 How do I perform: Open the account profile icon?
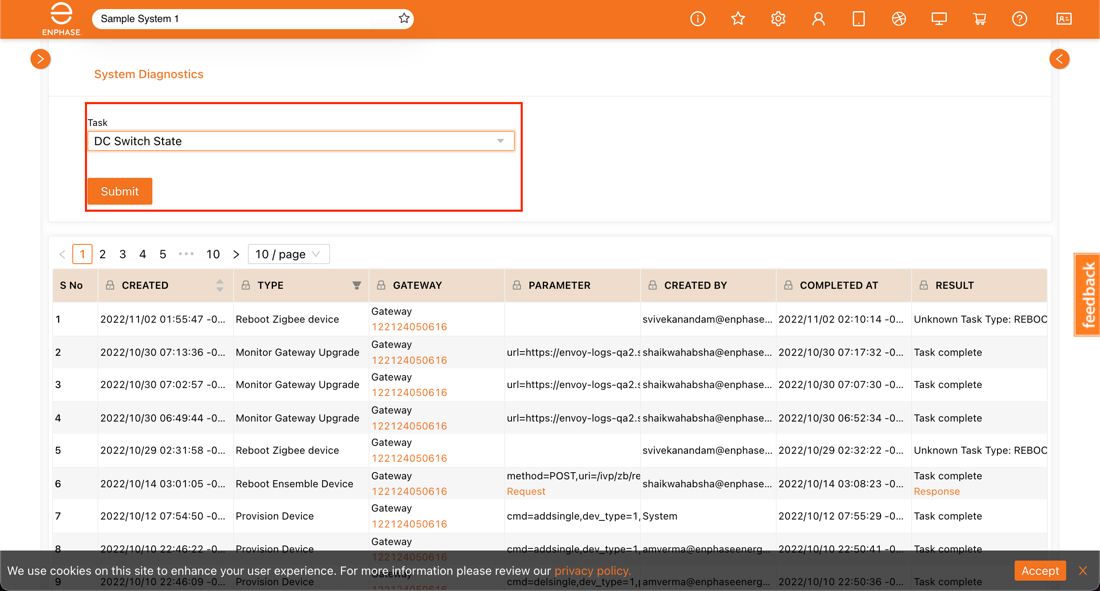pos(818,18)
